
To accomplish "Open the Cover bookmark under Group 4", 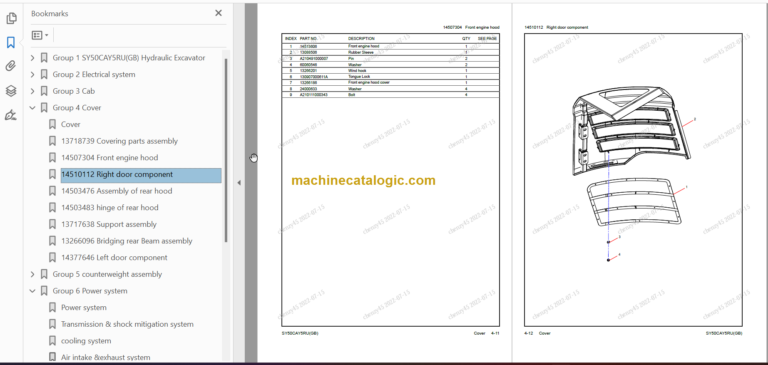I will [71, 124].
